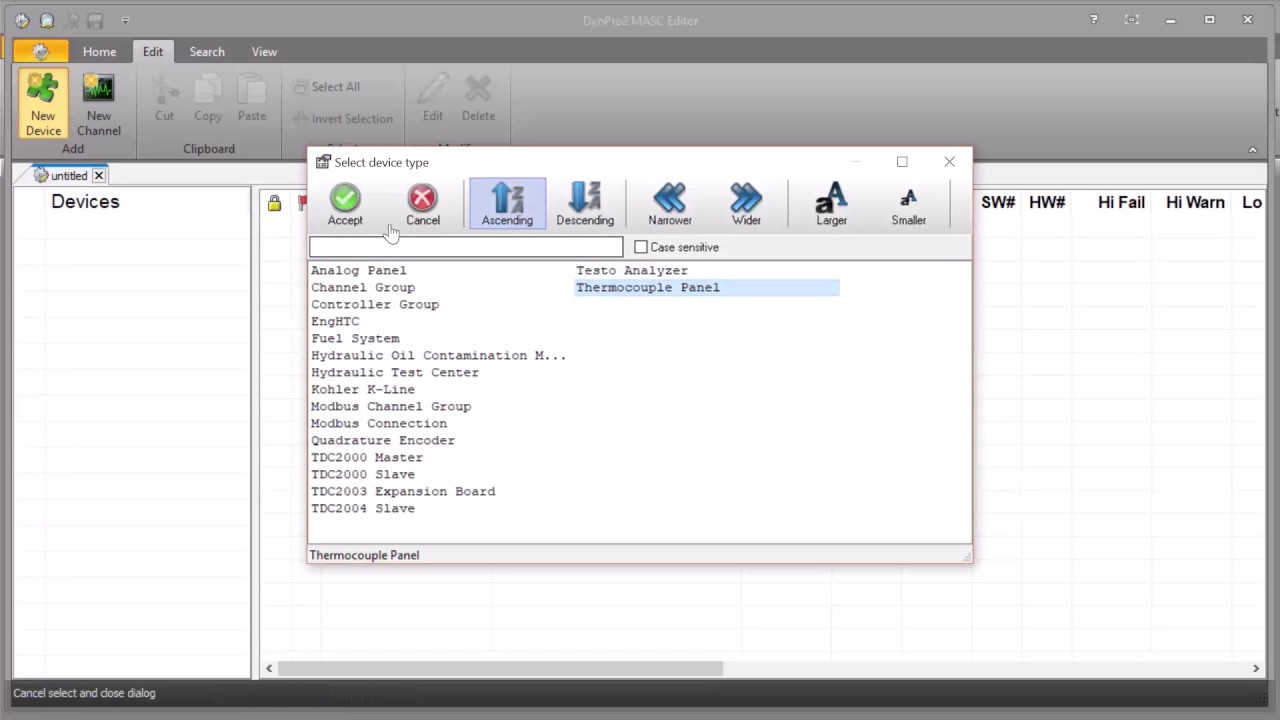This screenshot has height=720, width=1280.
Task: Select Thermocouple Panel highlighted entry
Action: tap(707, 287)
